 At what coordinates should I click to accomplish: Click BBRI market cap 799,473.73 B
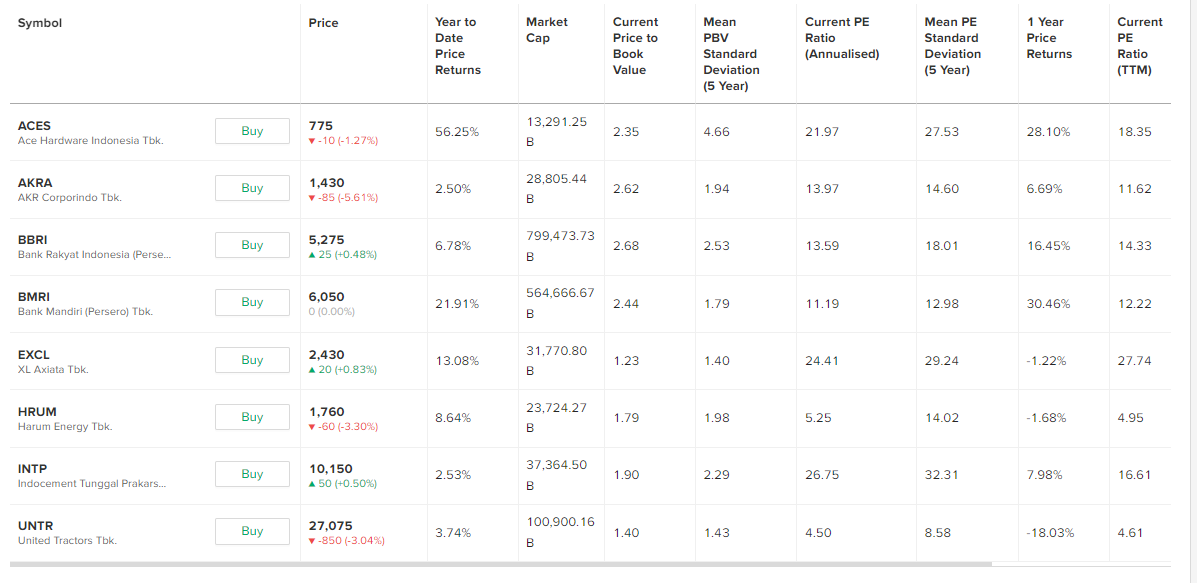[x=560, y=246]
